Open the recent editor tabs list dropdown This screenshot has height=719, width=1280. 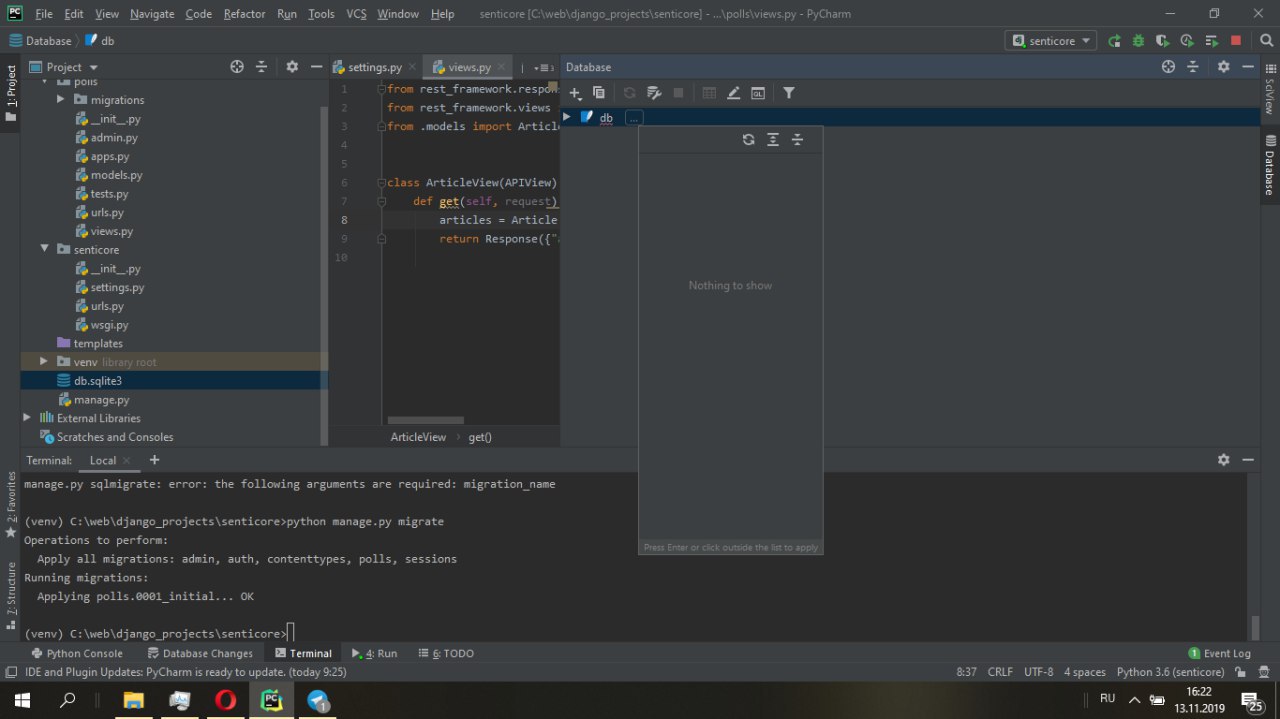[545, 67]
